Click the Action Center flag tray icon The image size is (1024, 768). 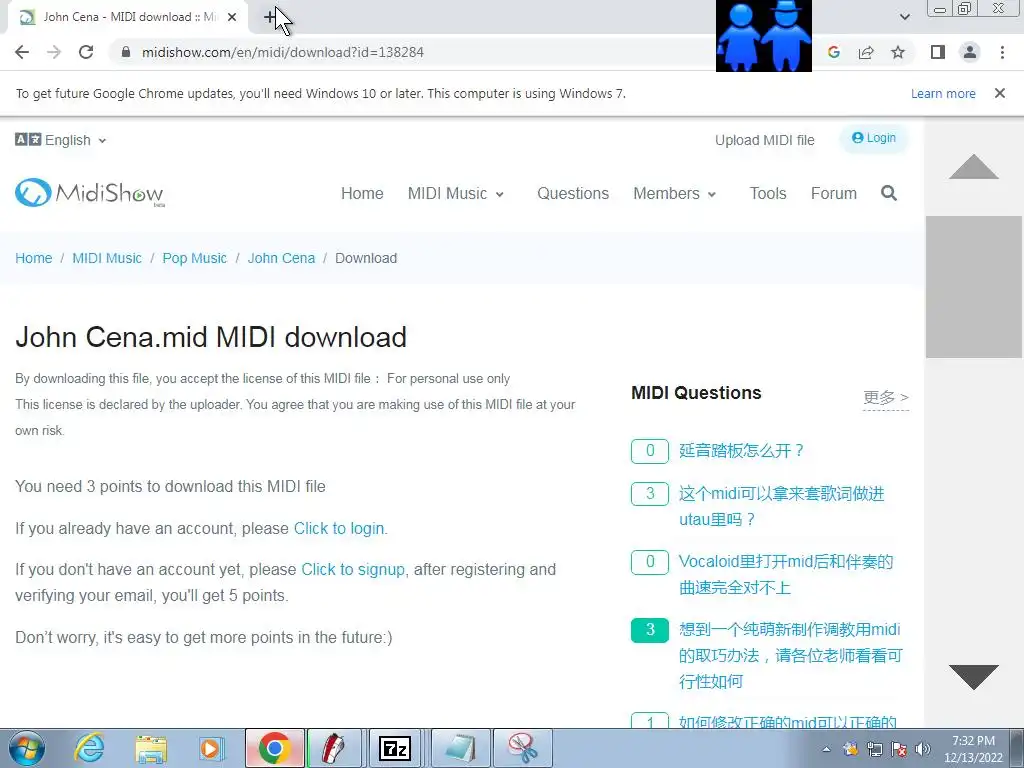coord(899,749)
